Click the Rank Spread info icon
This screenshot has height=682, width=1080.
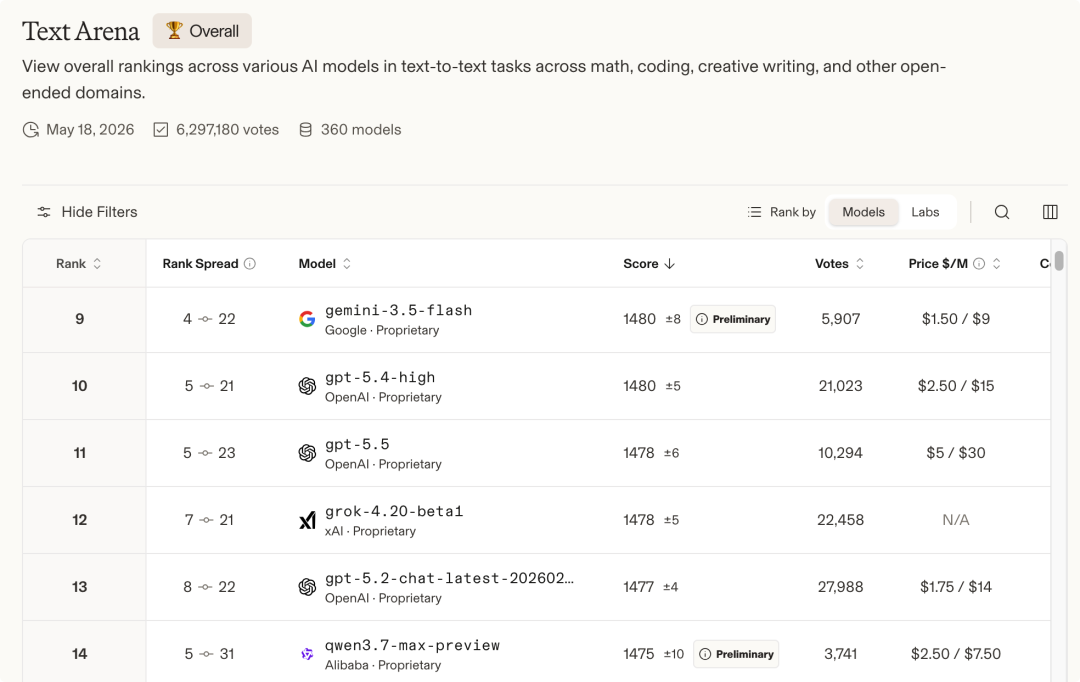pyautogui.click(x=250, y=264)
